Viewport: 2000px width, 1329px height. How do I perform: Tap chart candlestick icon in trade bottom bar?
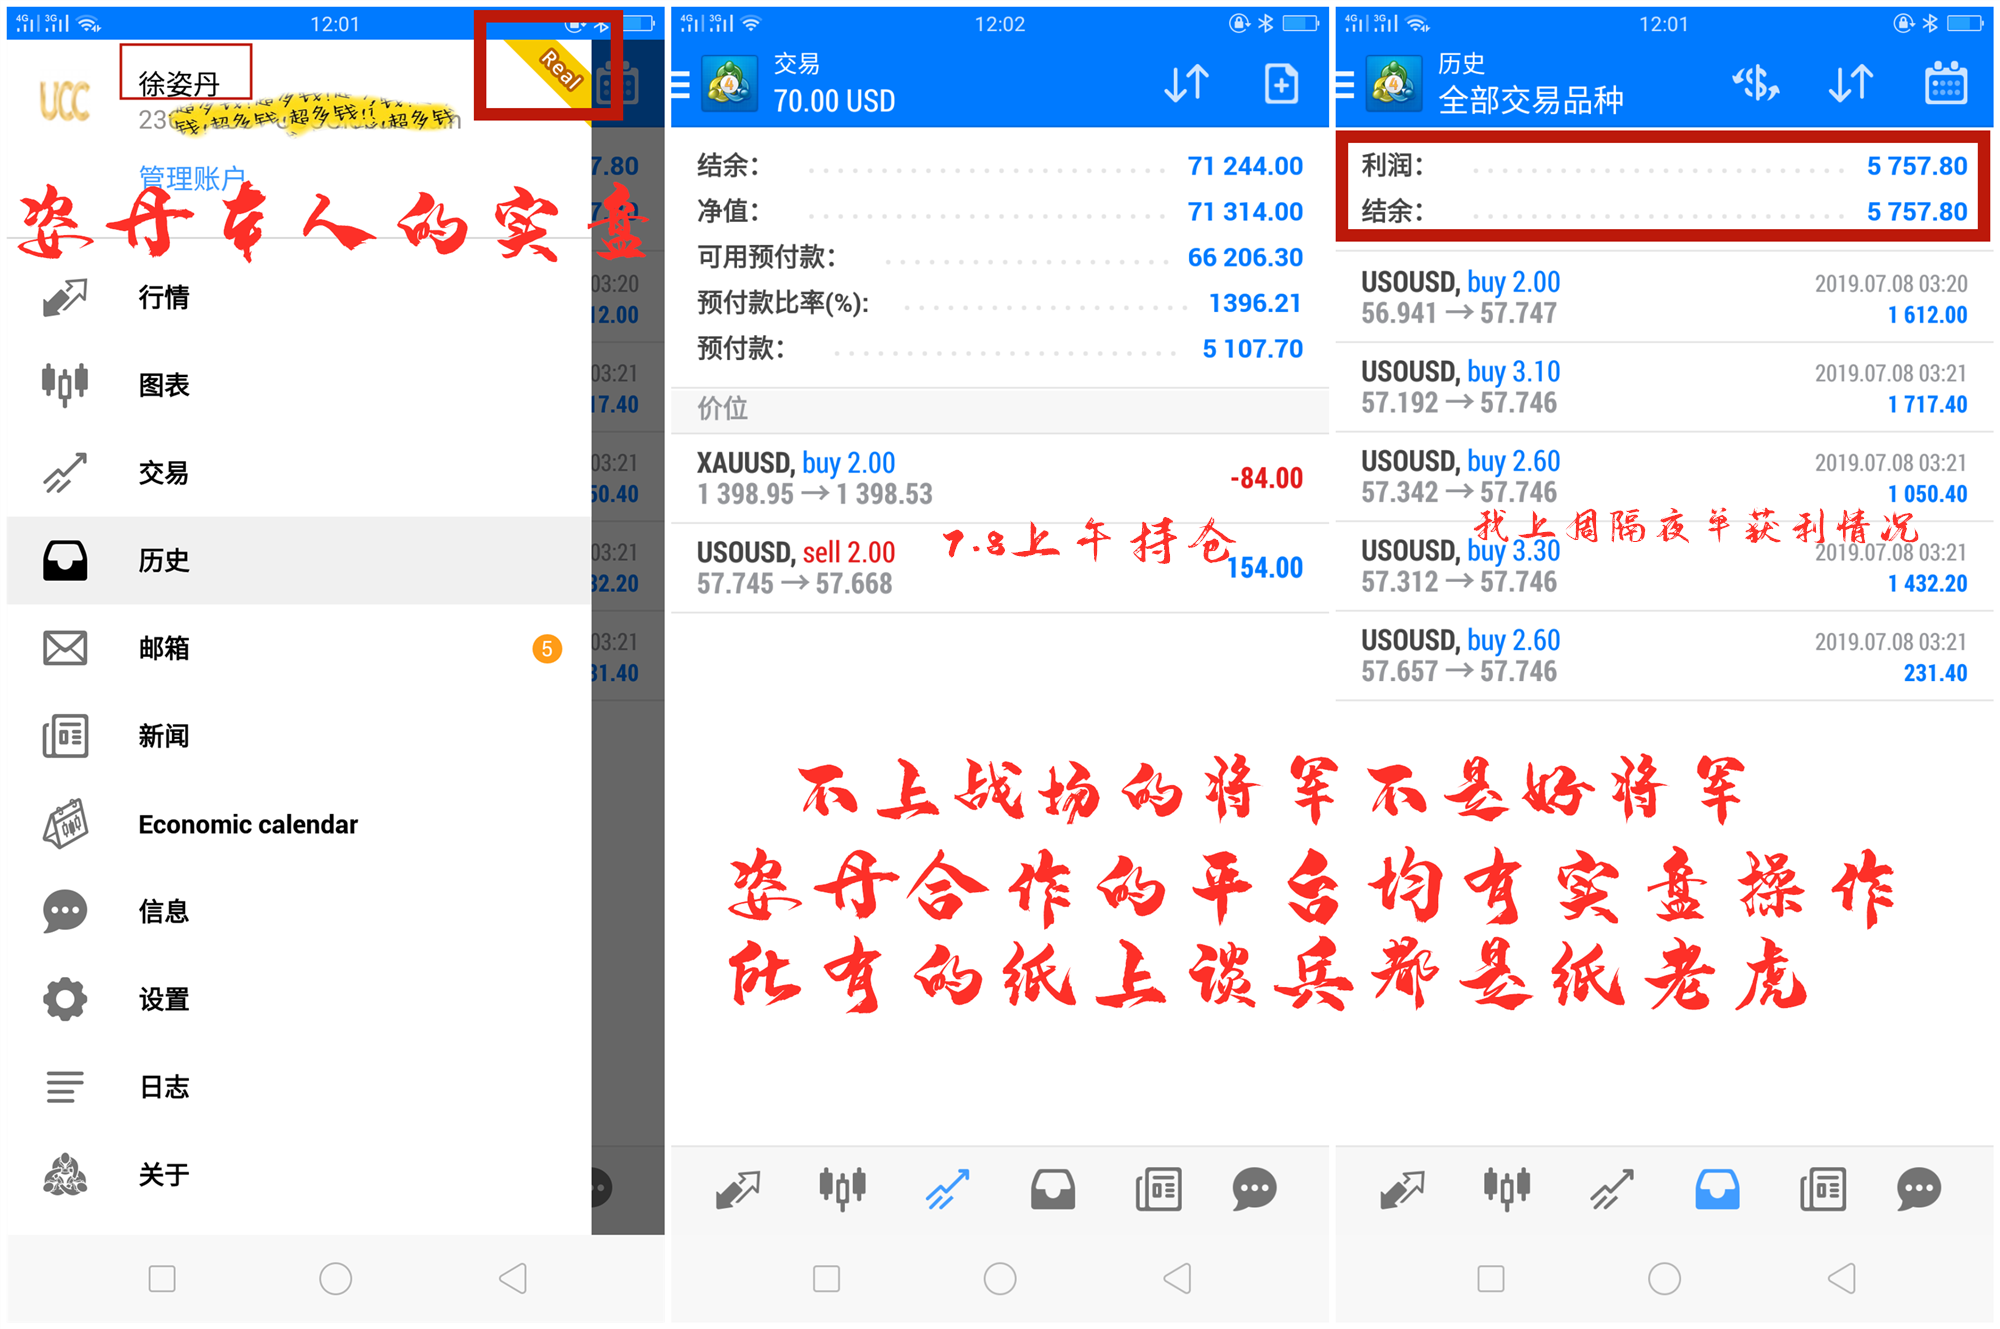pos(842,1189)
